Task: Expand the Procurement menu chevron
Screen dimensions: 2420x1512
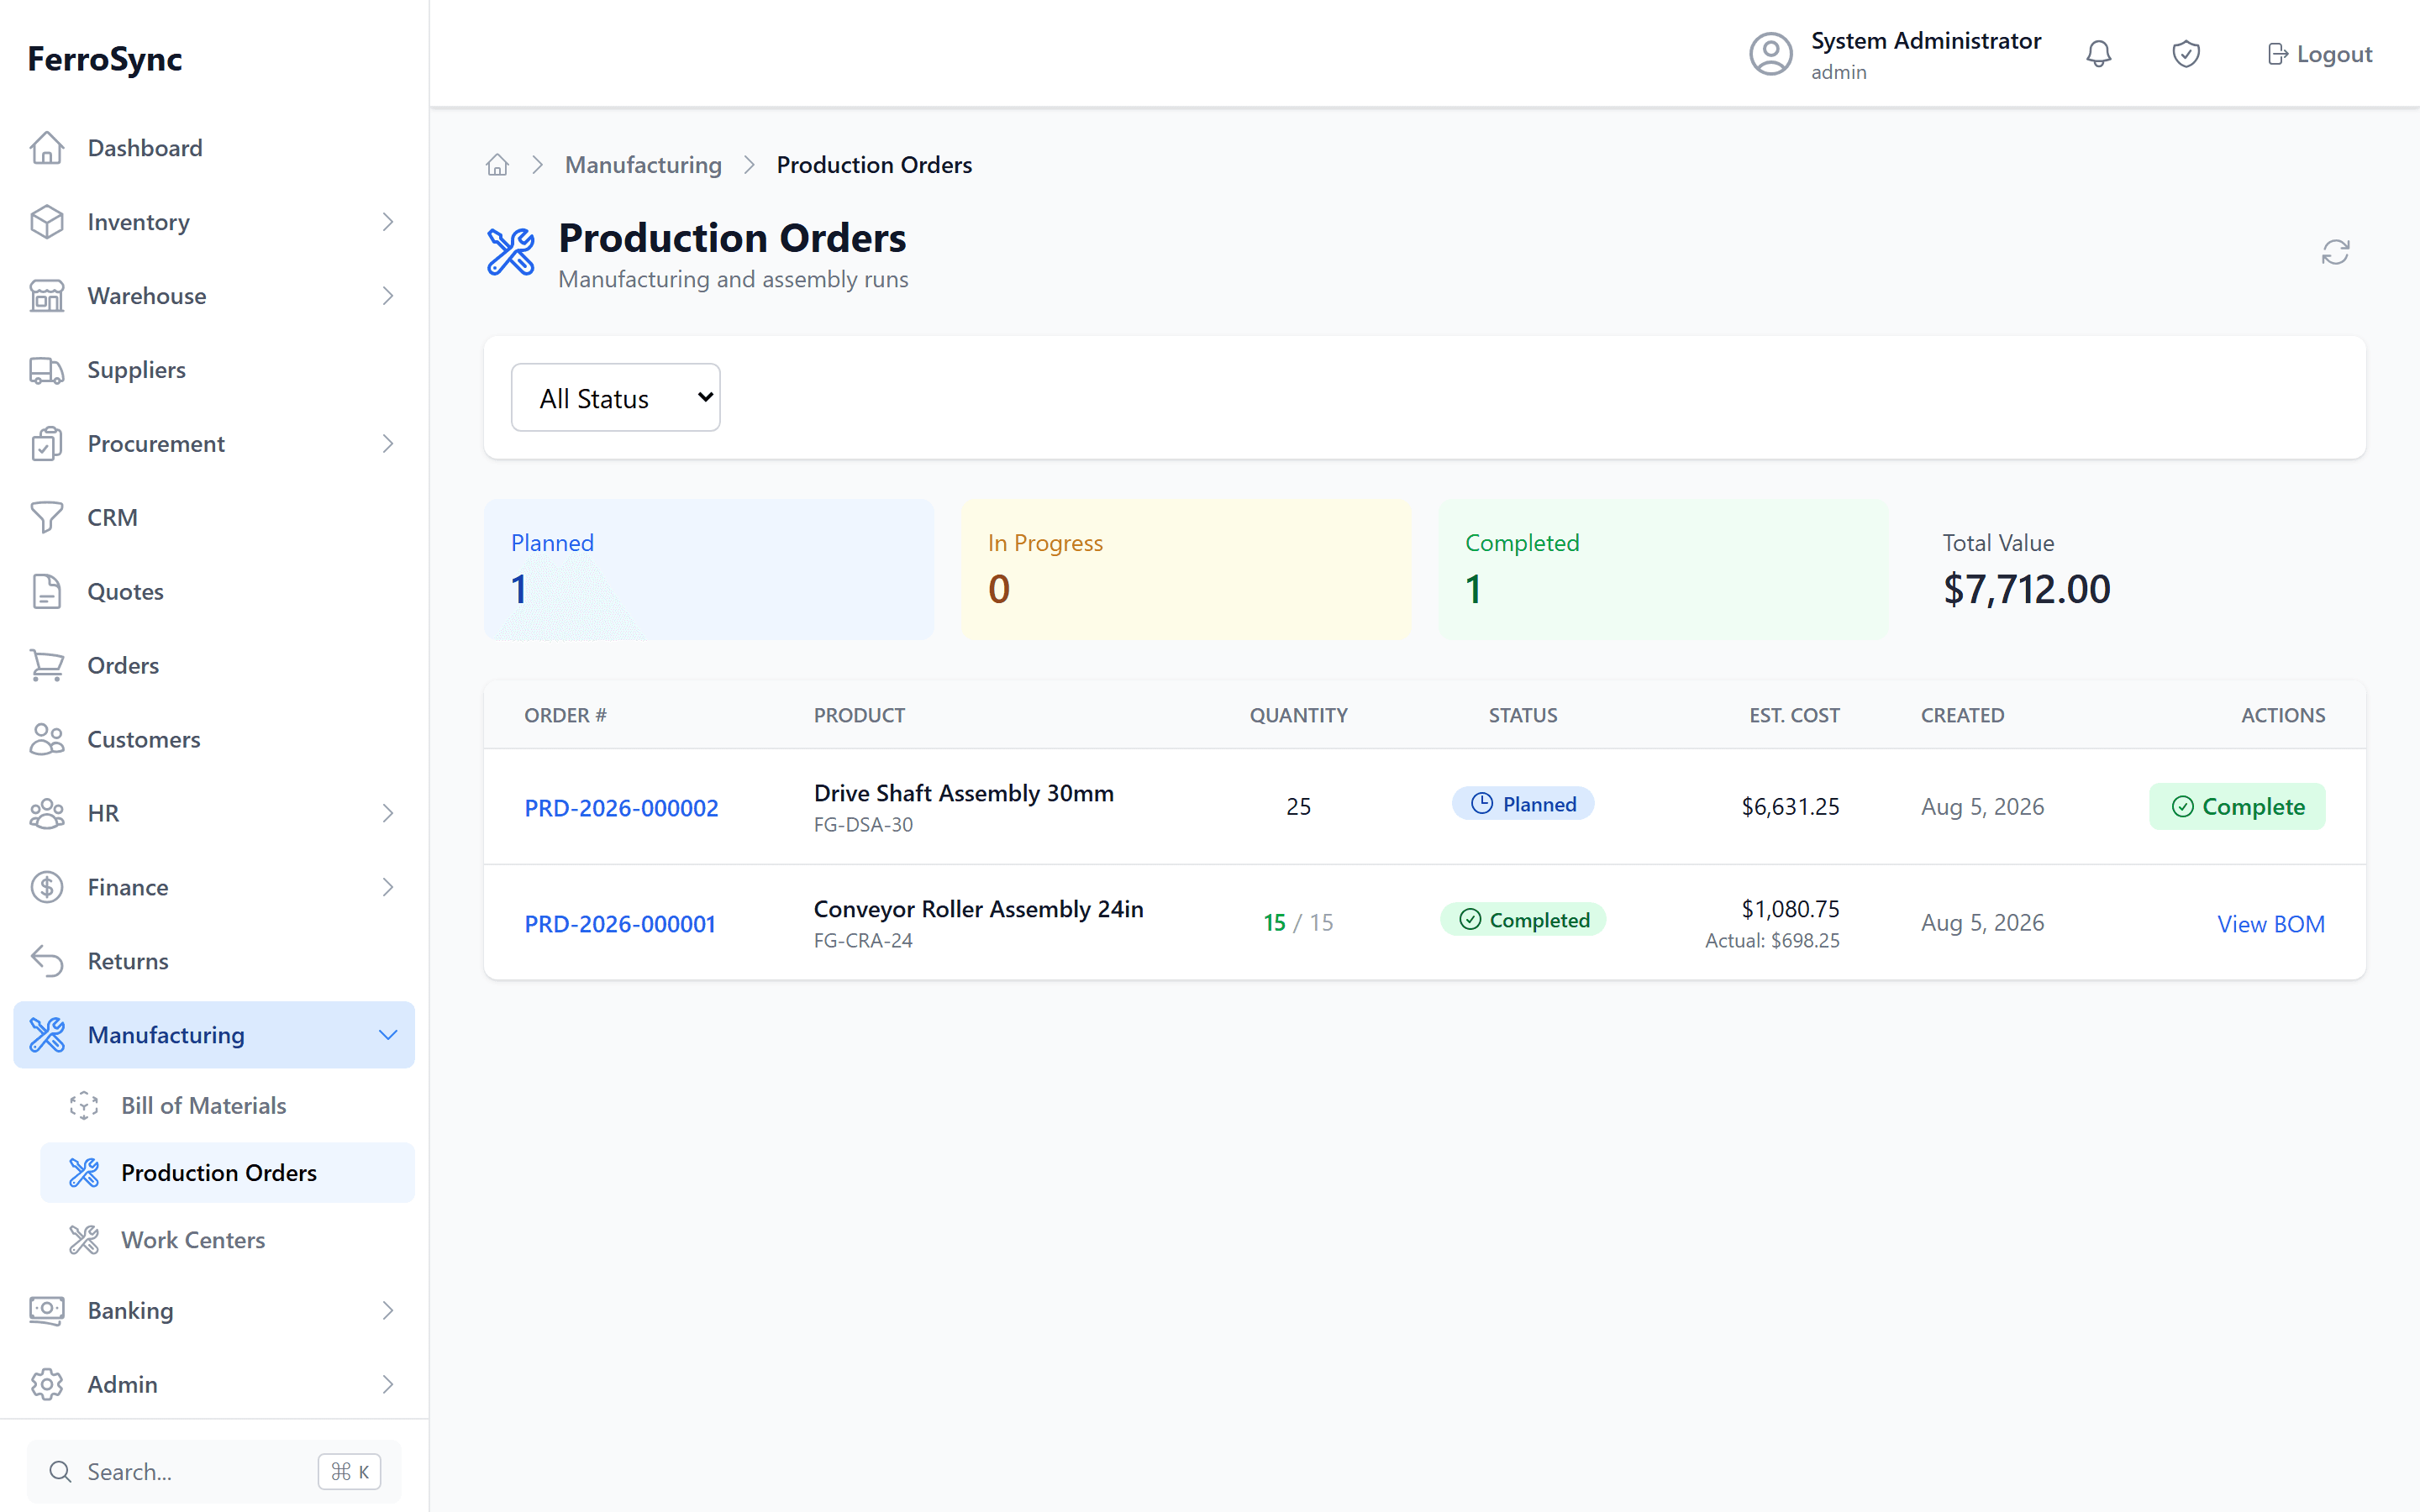Action: (x=388, y=444)
